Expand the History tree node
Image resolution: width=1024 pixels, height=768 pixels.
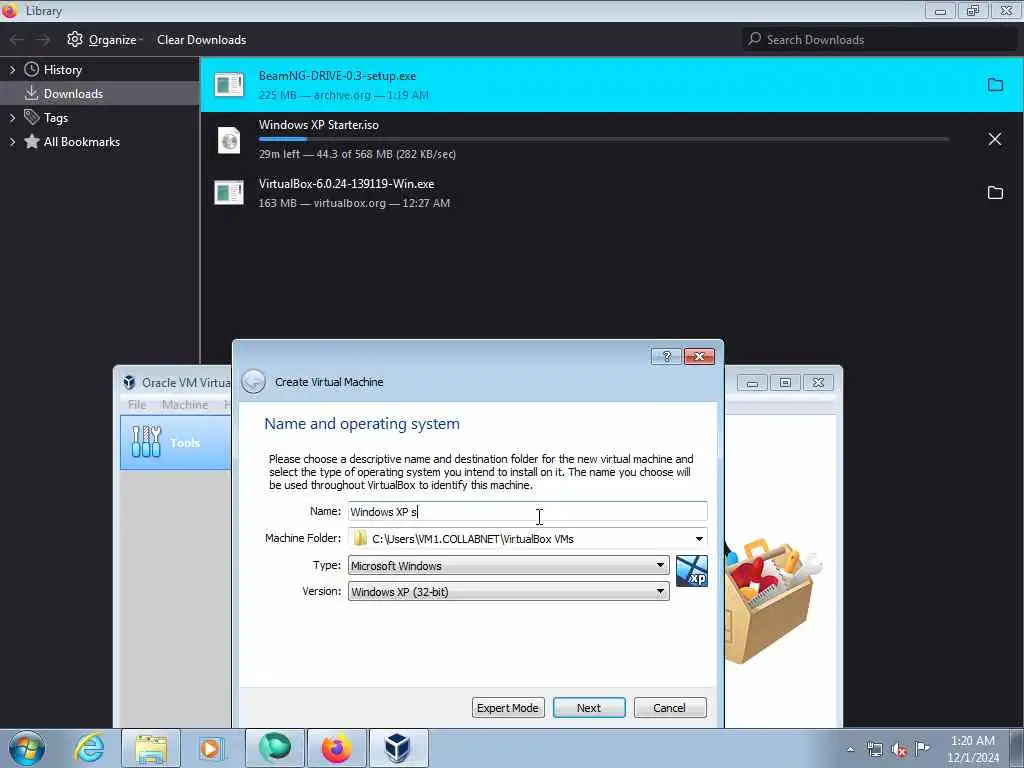click(12, 69)
